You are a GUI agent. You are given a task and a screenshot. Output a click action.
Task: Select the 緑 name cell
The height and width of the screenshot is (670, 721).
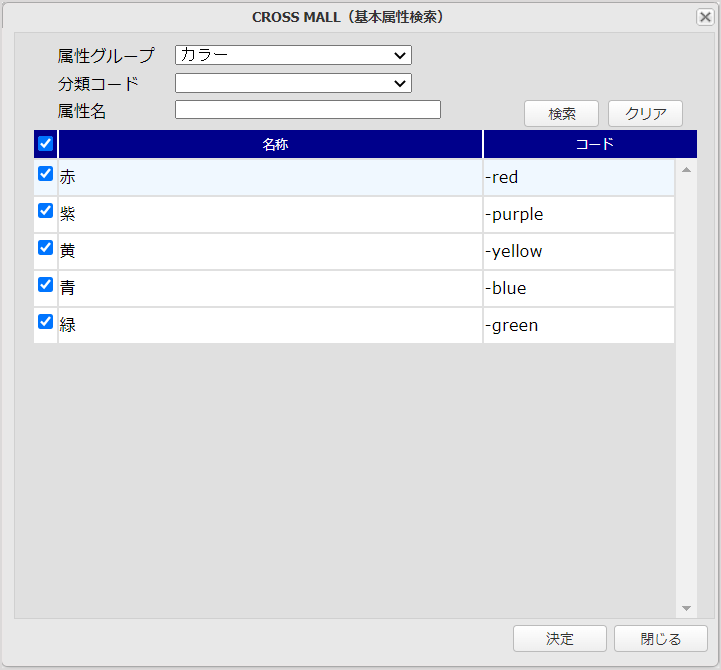(x=270, y=325)
